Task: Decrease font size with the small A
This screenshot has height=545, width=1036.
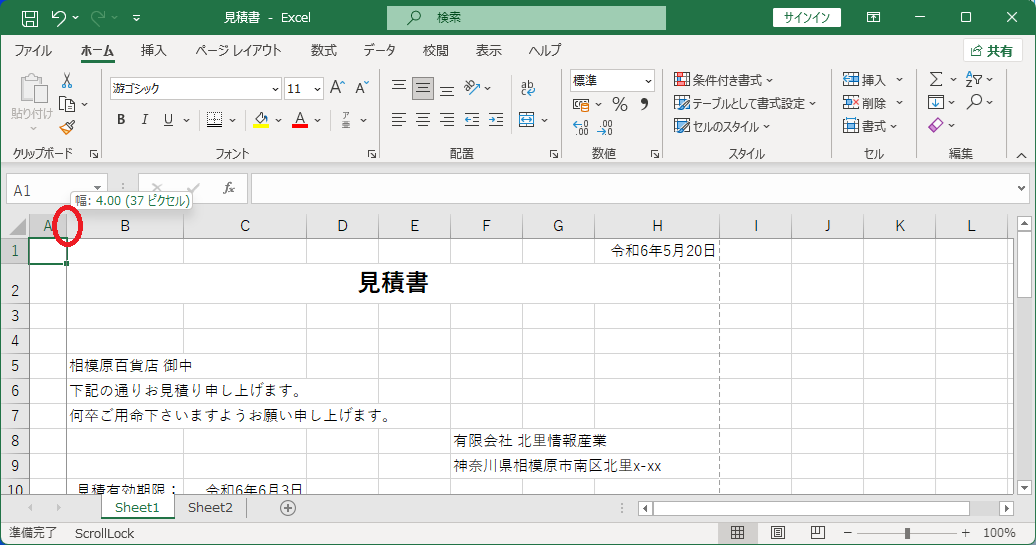Action: coord(361,88)
